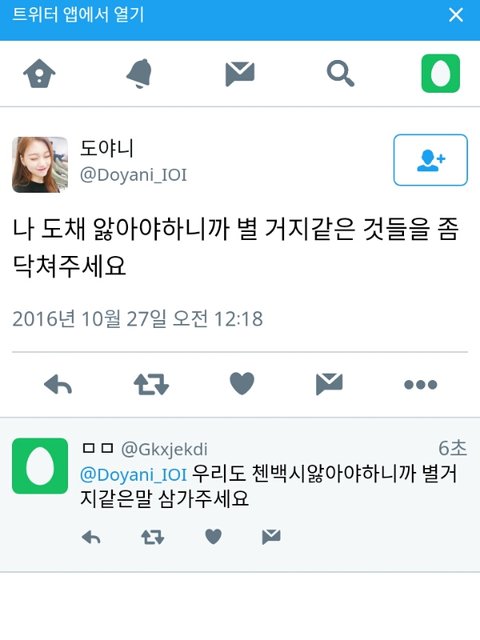Open the @Doyani_IOI mention link in the reply
The width and height of the screenshot is (480, 640).
click(133, 475)
